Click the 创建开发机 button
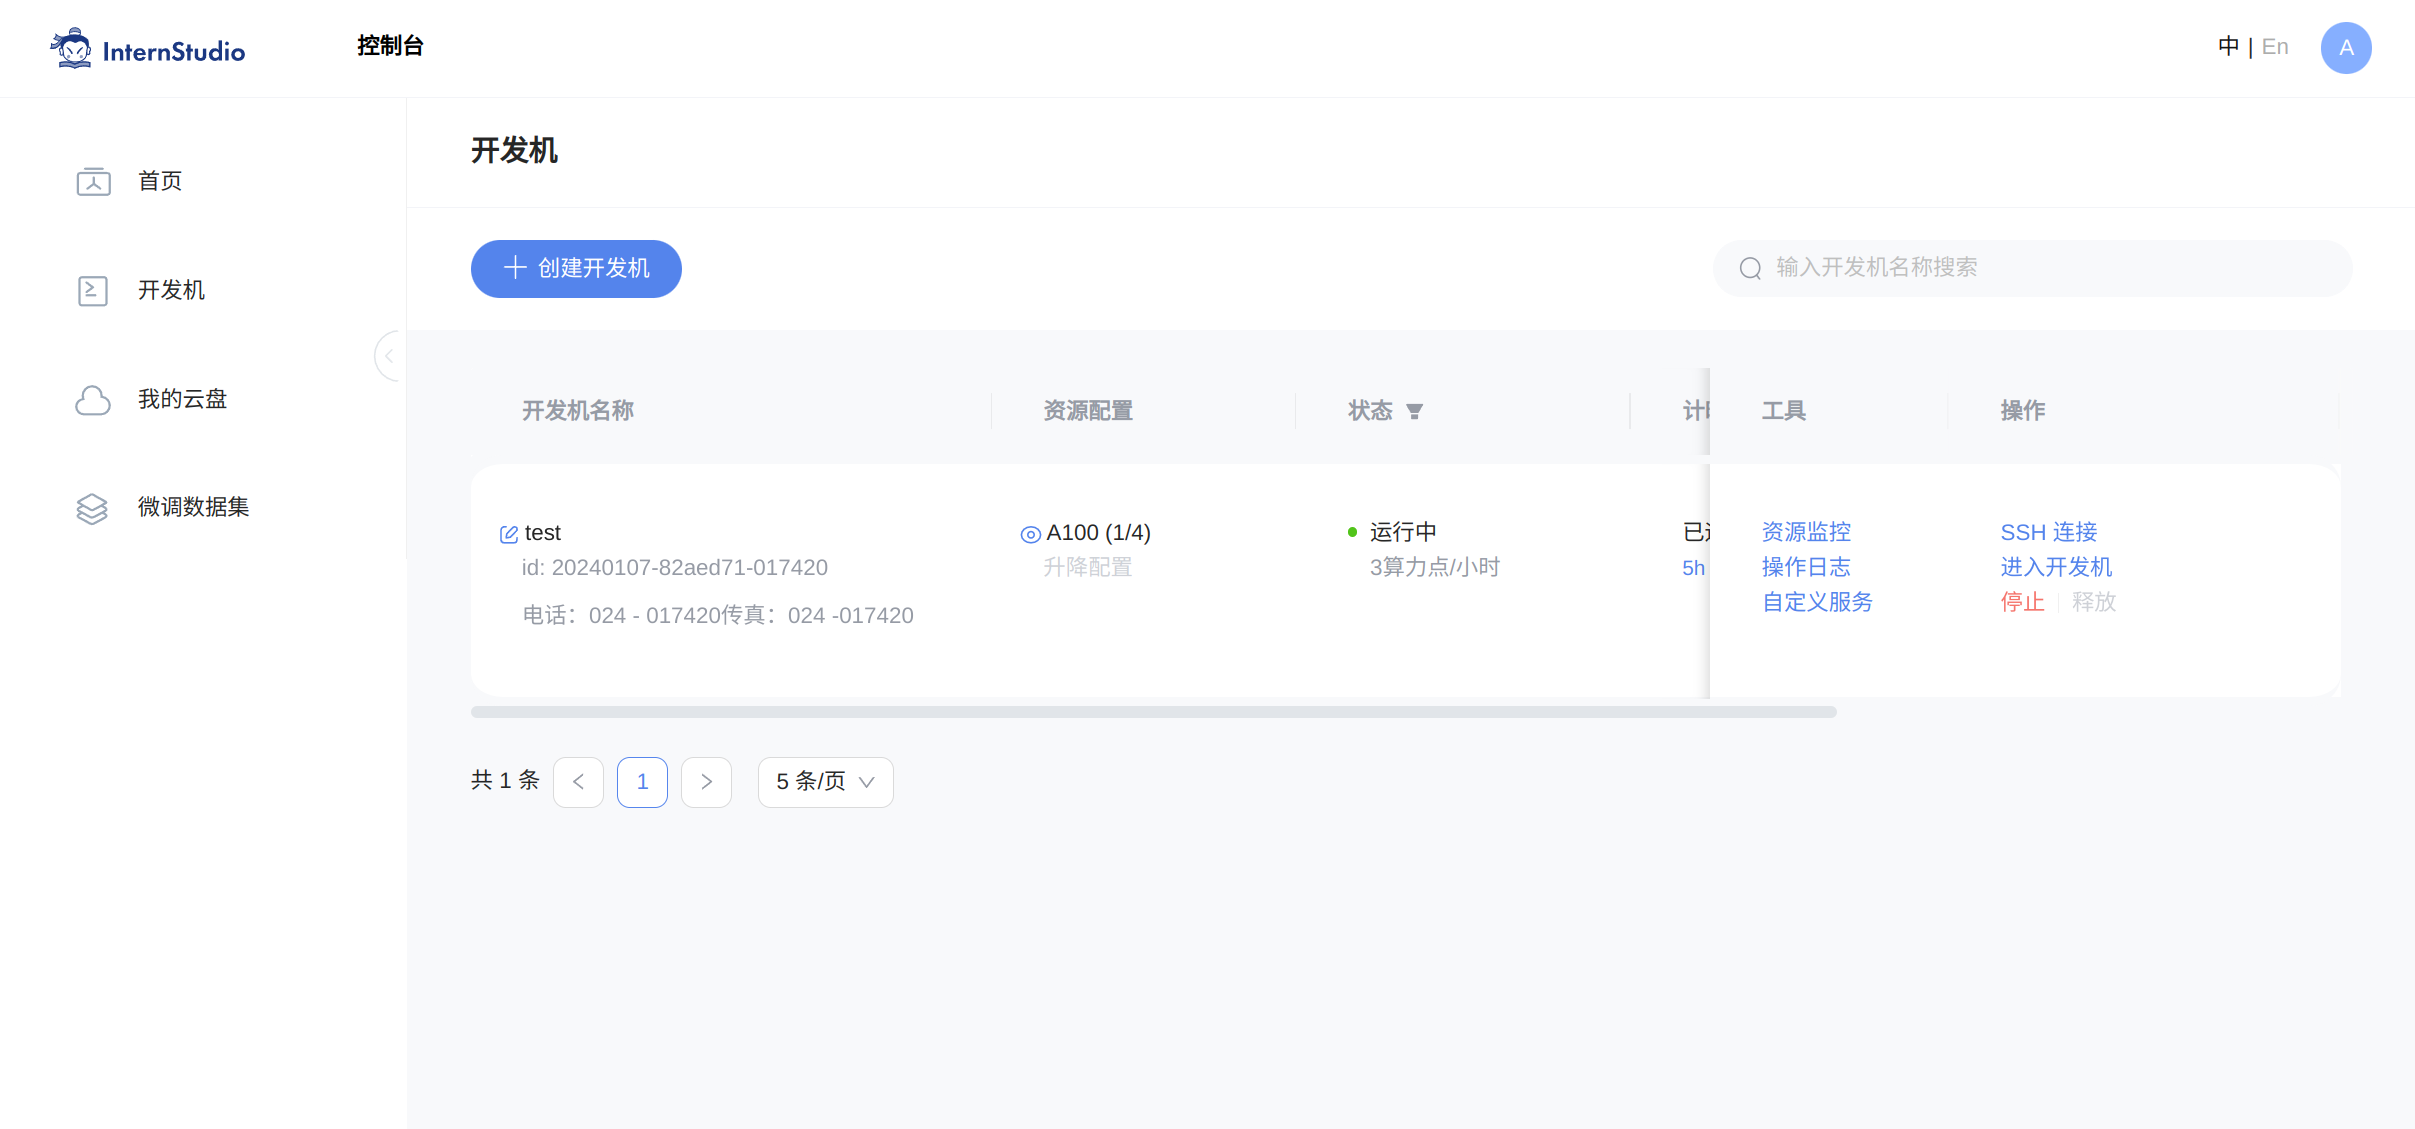 click(576, 268)
